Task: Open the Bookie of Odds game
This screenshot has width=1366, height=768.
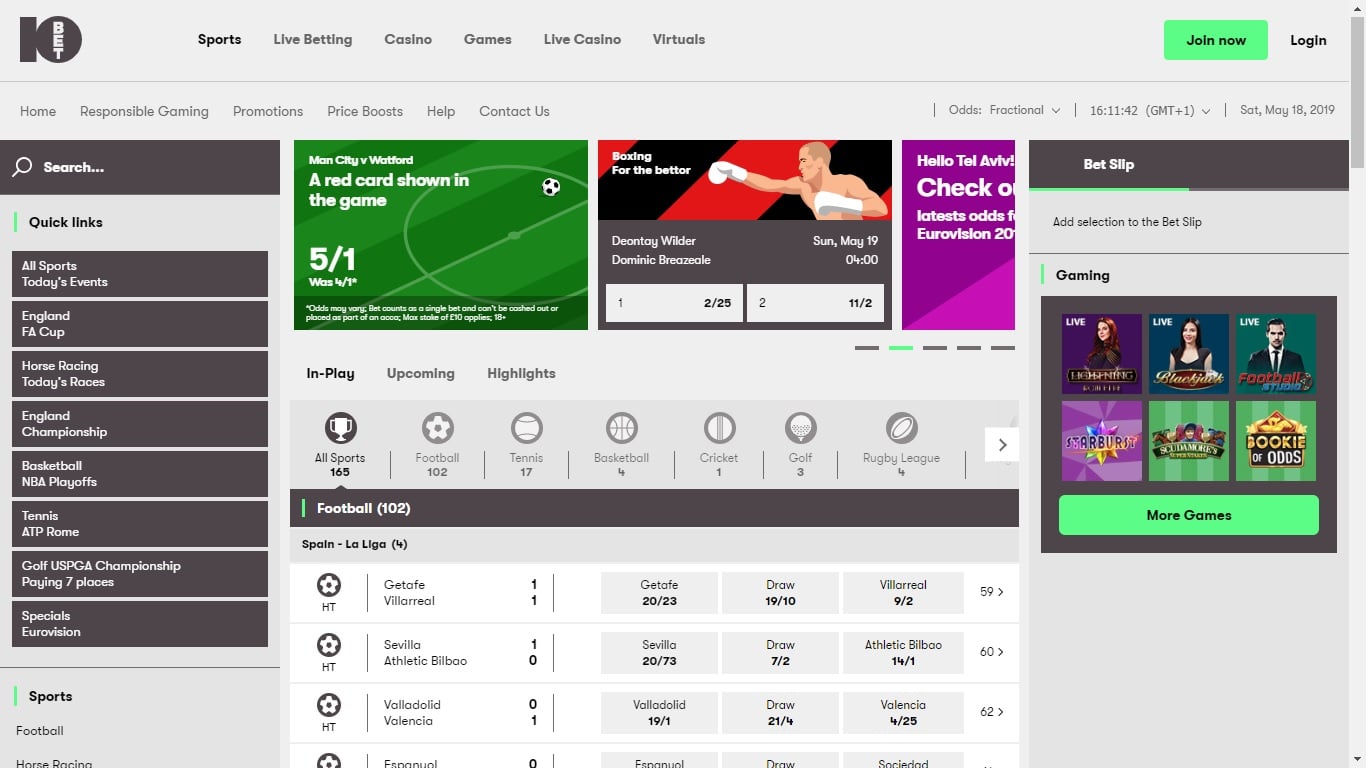Action: click(x=1276, y=441)
